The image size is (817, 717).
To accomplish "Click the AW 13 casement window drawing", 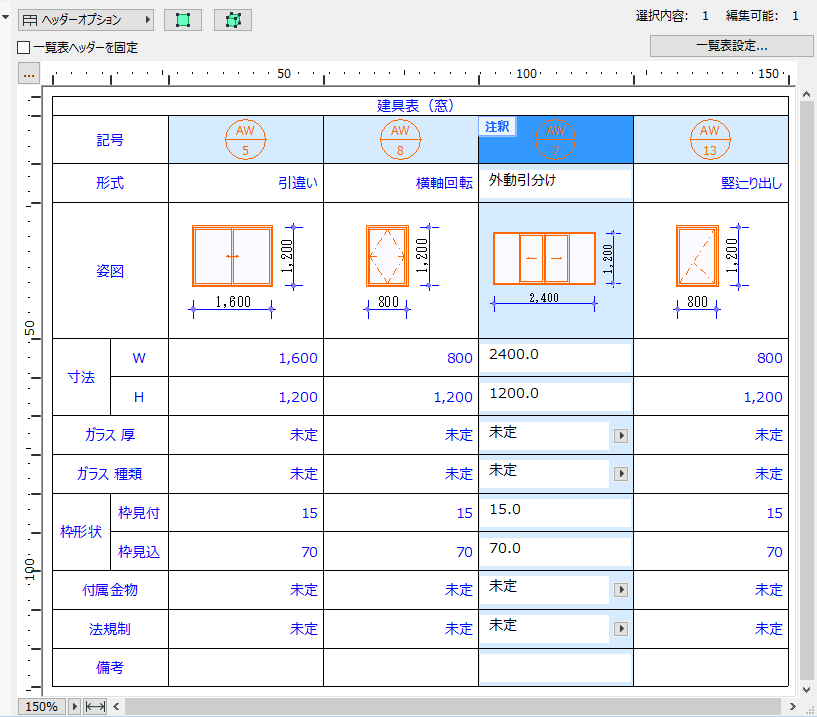I will (x=697, y=256).
